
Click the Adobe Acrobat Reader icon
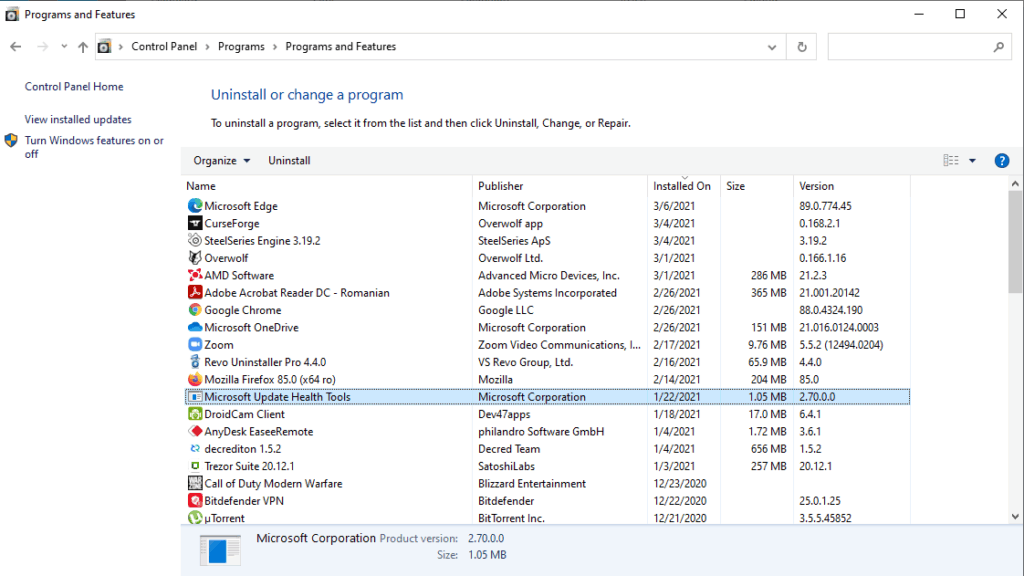pos(195,293)
